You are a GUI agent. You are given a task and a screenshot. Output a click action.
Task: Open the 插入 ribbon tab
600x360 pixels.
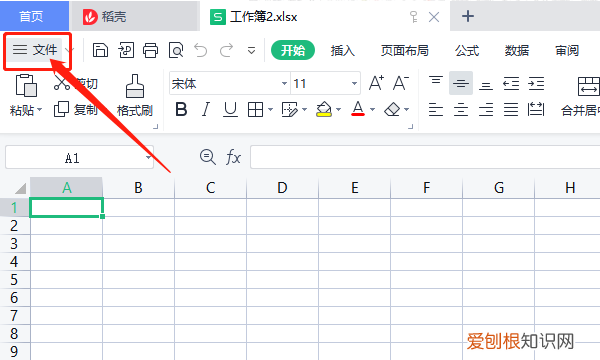pyautogui.click(x=342, y=50)
